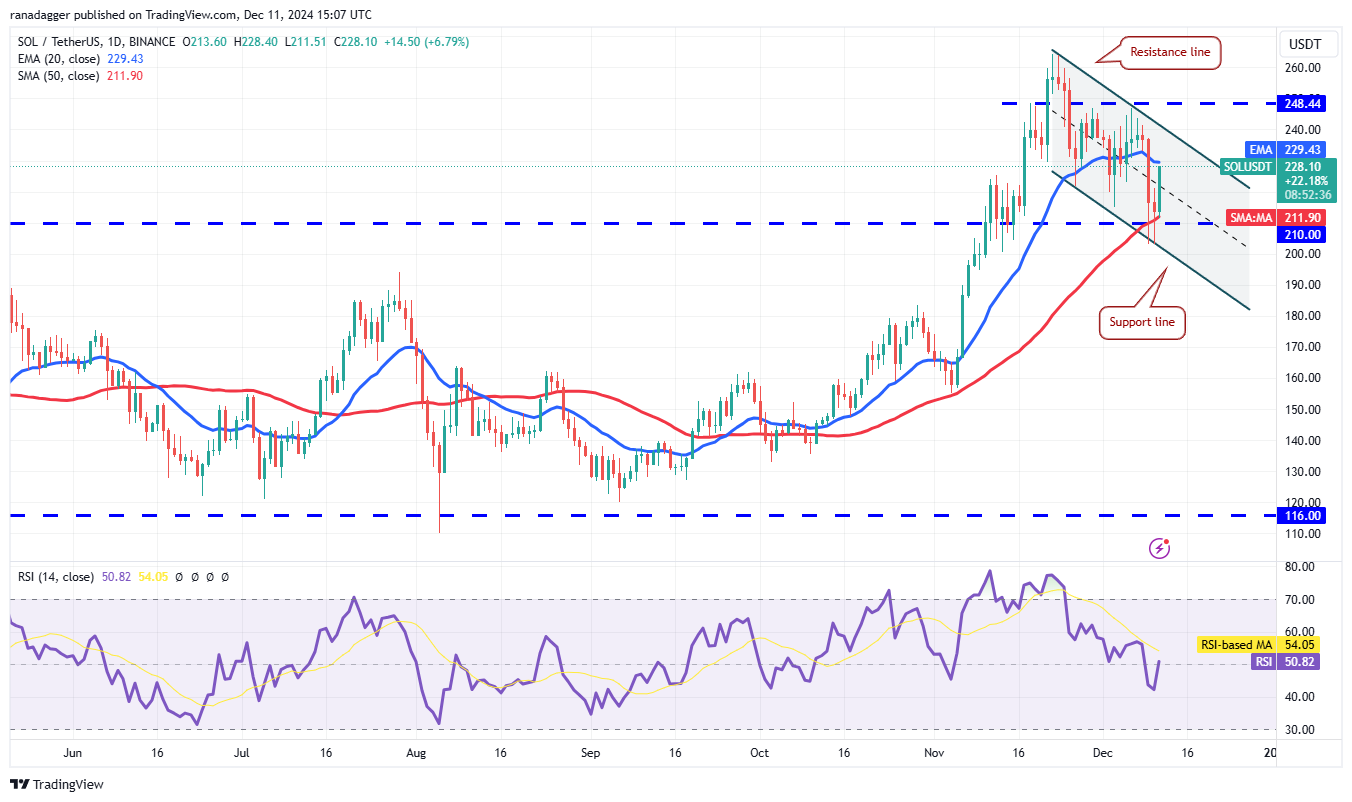
Task: Click the open value O213.60
Action: pyautogui.click(x=207, y=42)
